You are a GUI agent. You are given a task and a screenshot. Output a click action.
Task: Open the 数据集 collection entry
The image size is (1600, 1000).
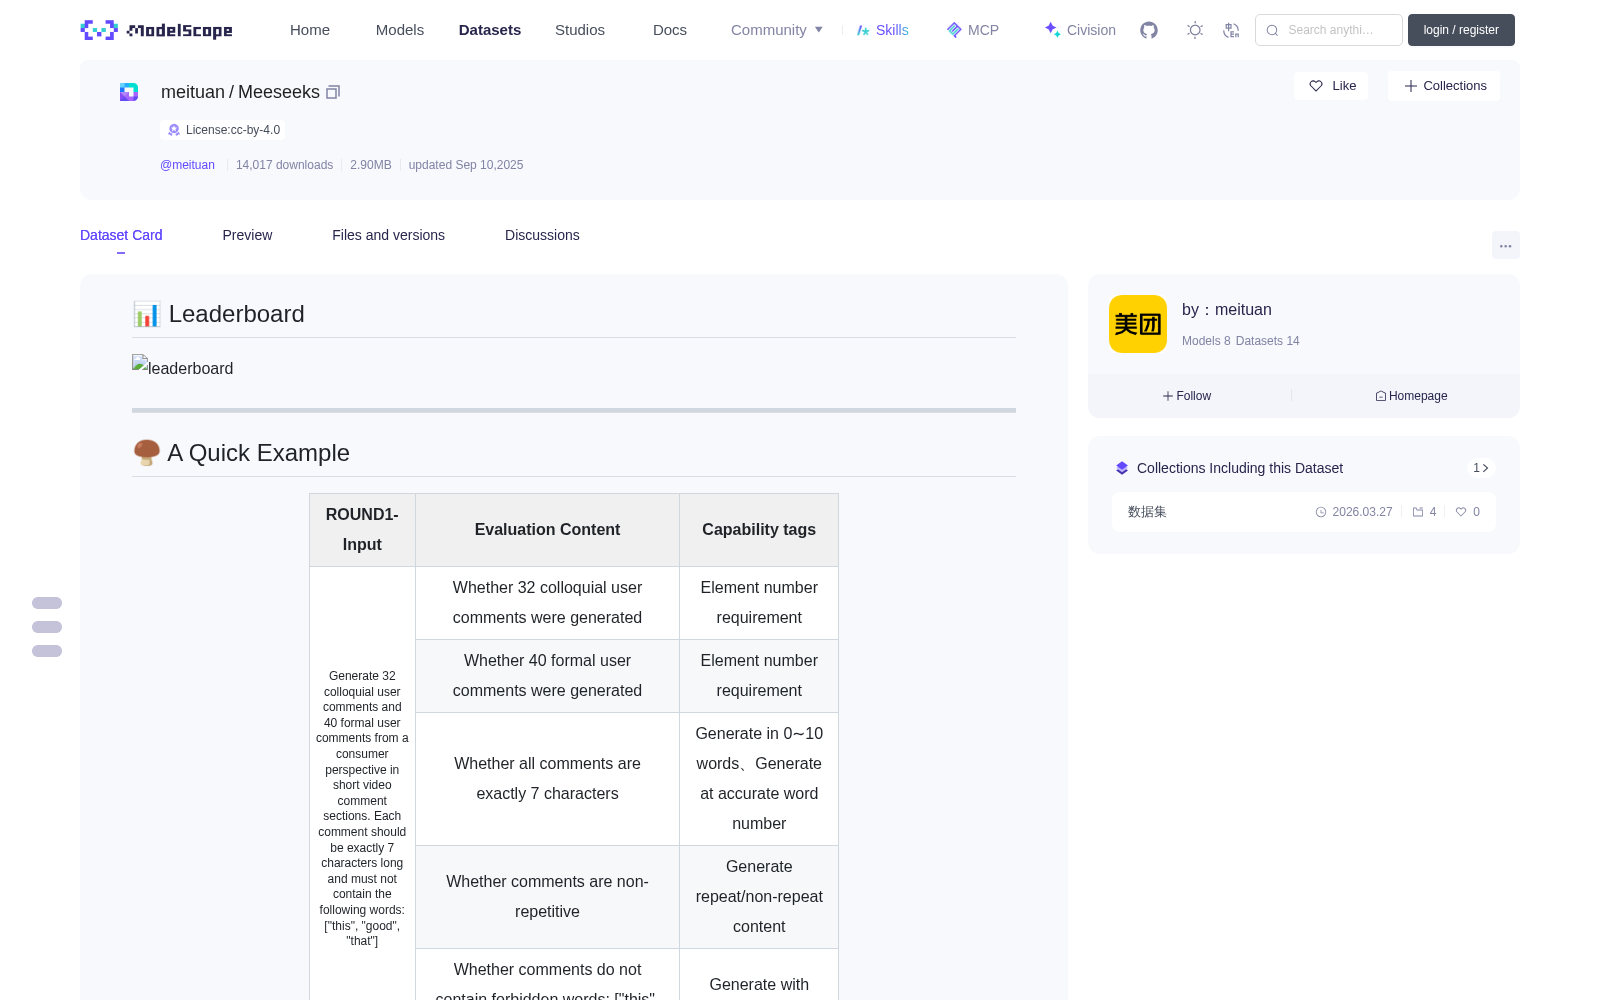(1304, 512)
